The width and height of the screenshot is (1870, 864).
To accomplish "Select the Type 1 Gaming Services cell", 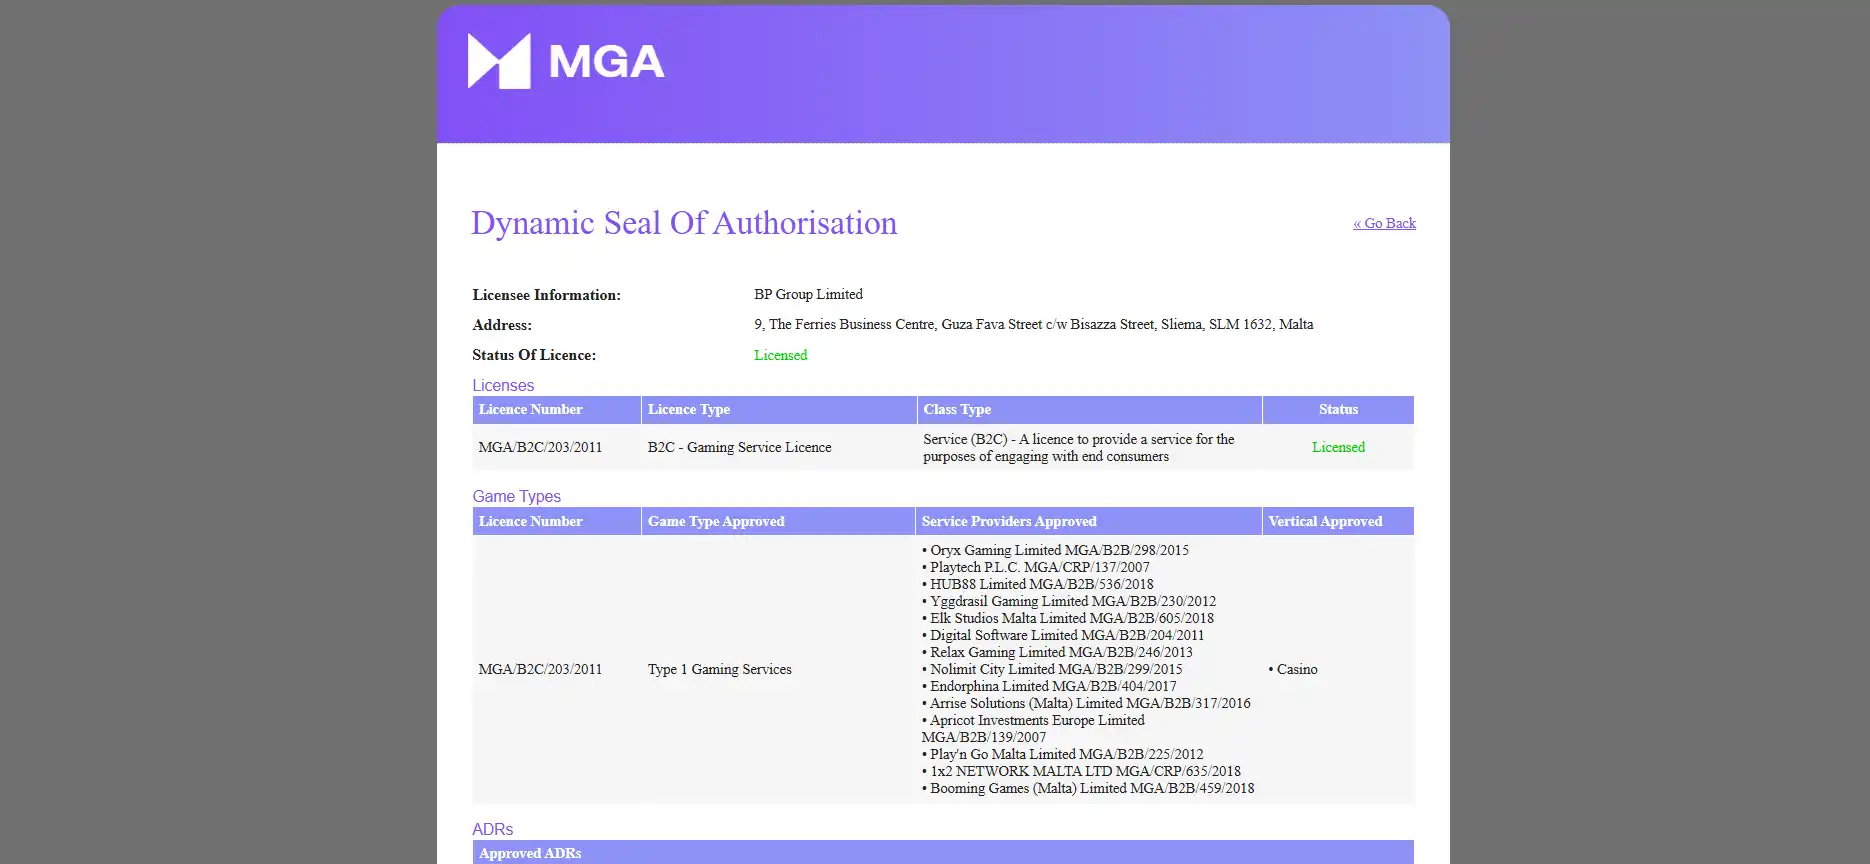I will (719, 669).
